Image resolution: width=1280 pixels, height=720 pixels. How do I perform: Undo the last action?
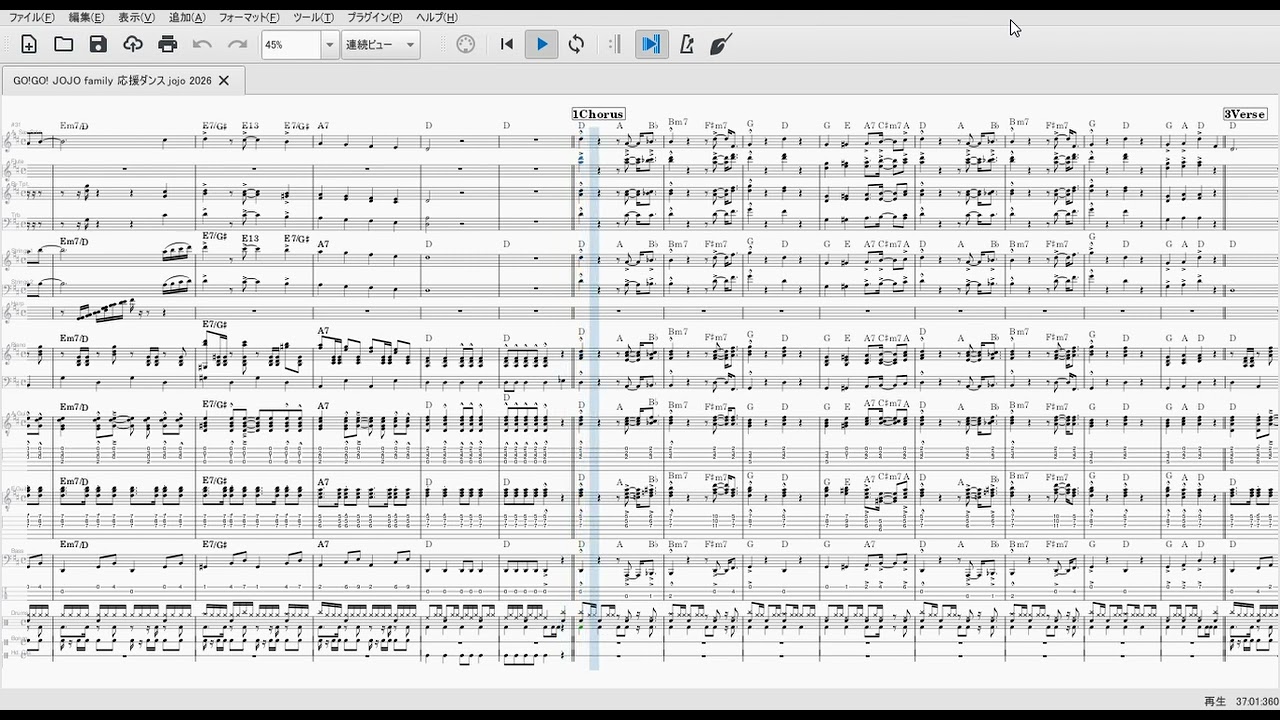[x=203, y=44]
